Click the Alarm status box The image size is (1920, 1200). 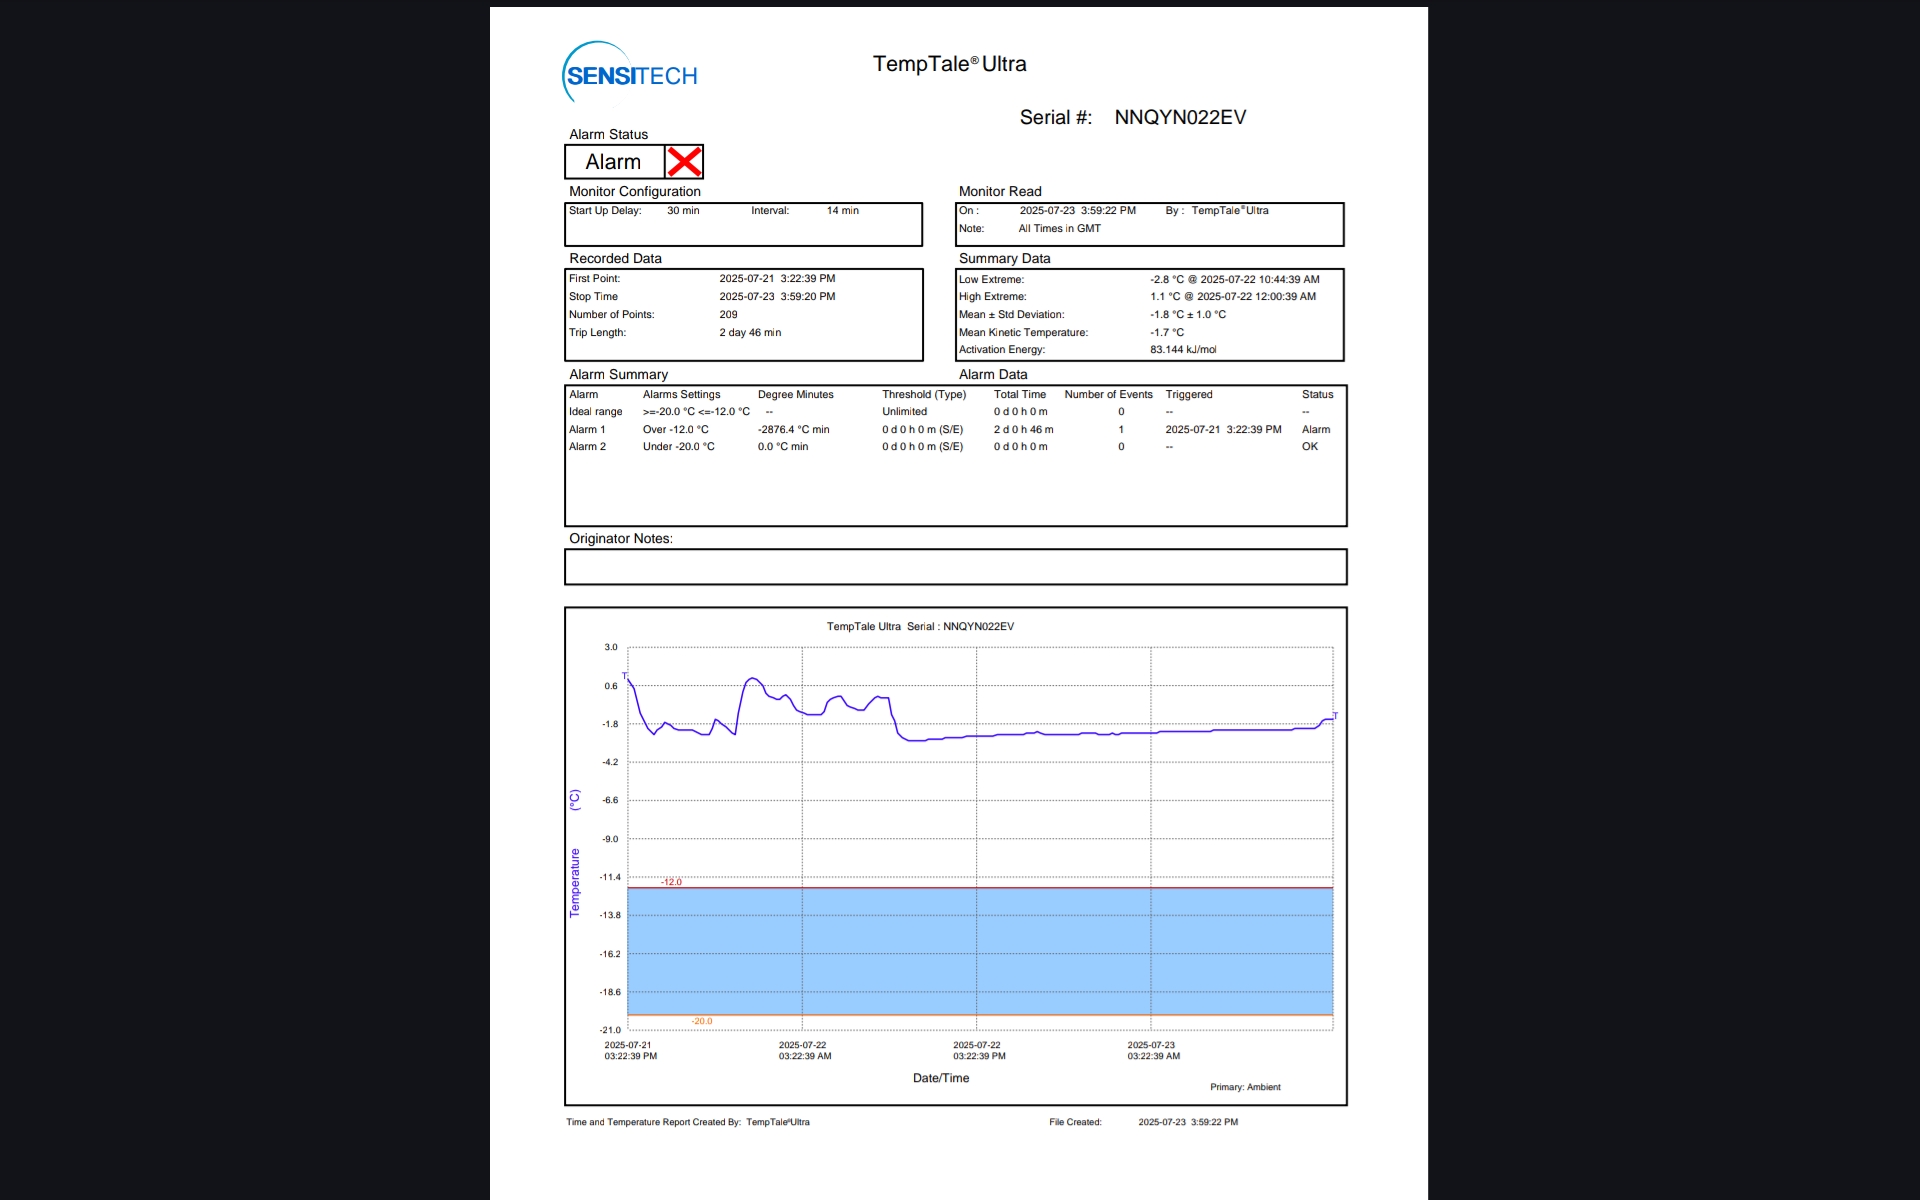(x=613, y=162)
